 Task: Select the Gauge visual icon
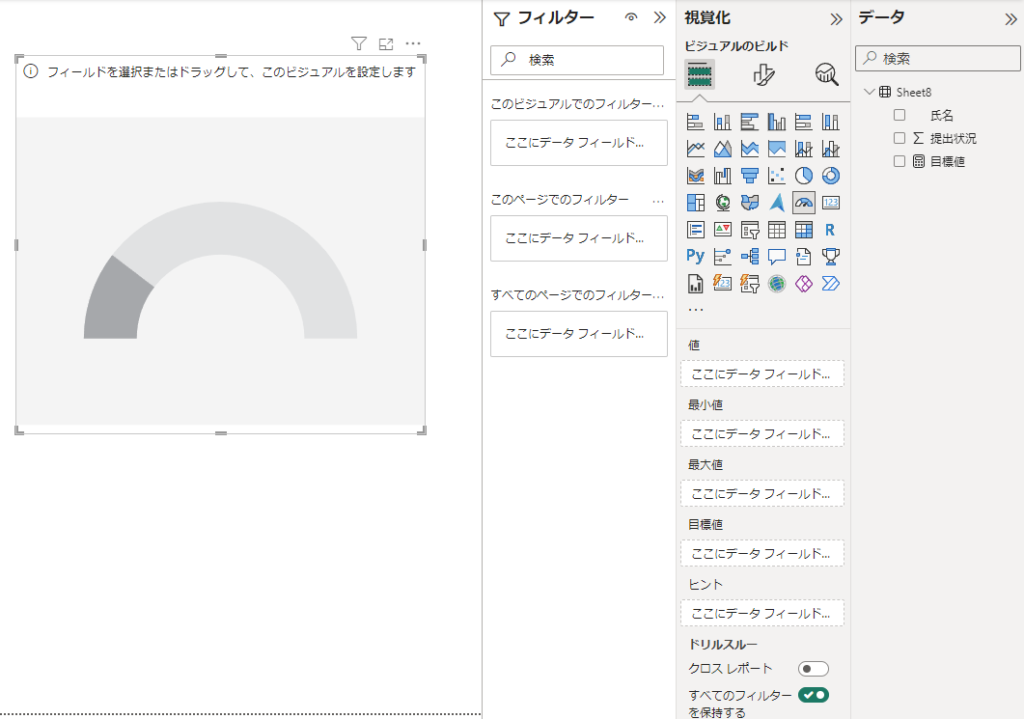tap(804, 203)
